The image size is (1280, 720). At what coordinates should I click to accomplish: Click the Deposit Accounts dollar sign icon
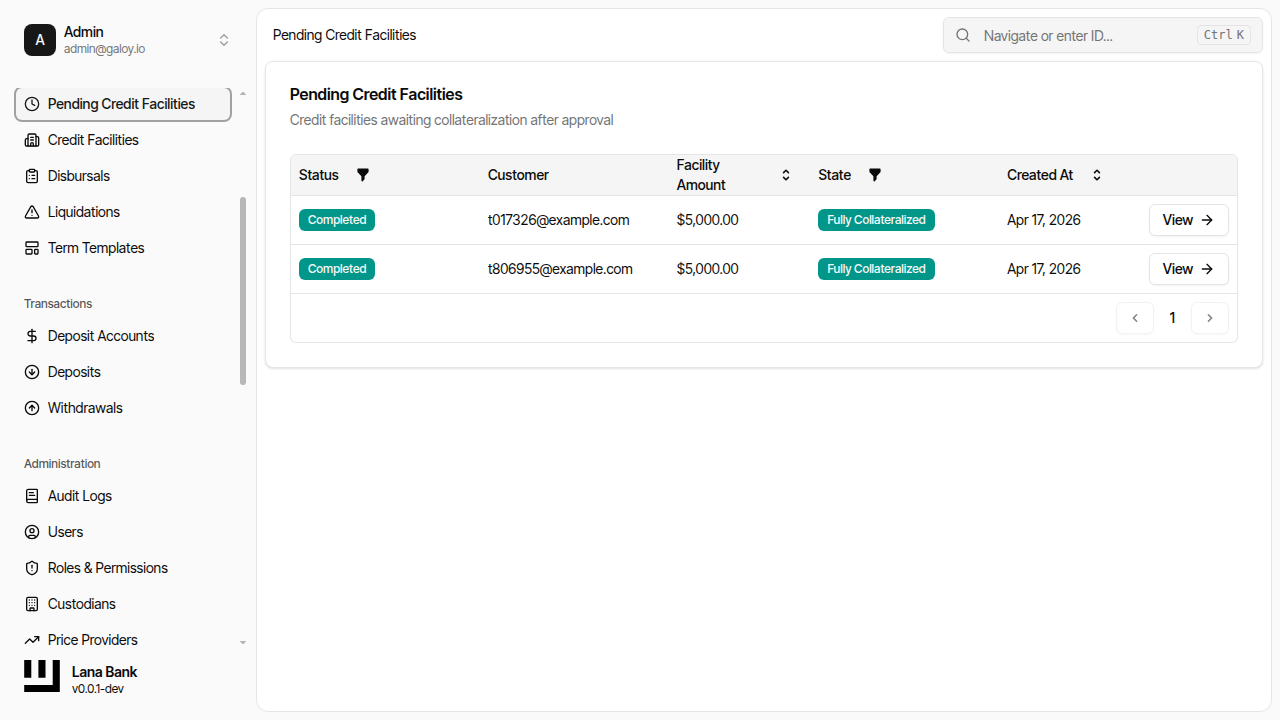(32, 336)
